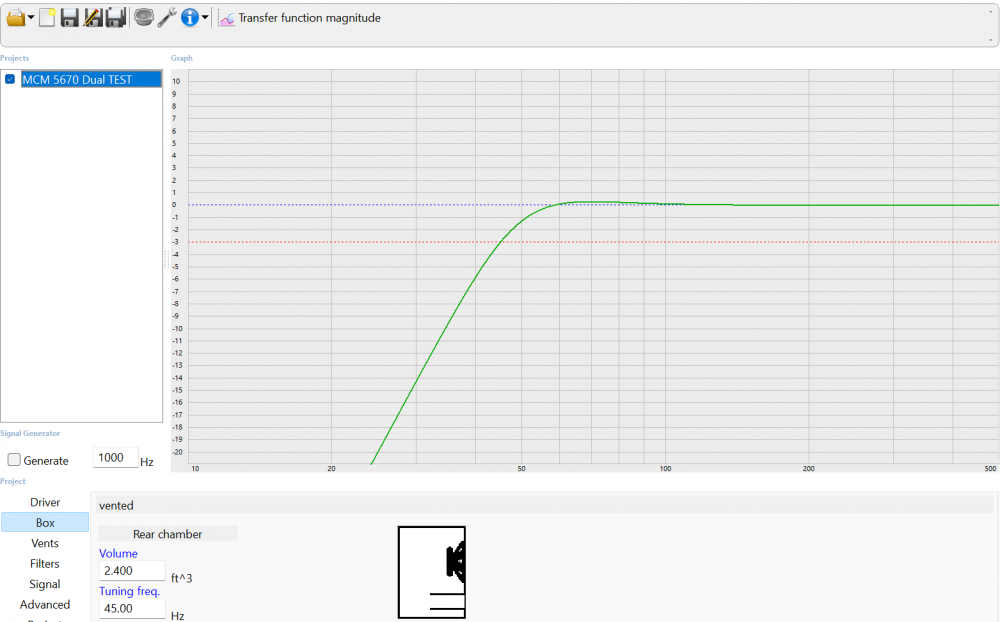Click the open project folder icon
This screenshot has width=1000, height=622.
pyautogui.click(x=15, y=17)
